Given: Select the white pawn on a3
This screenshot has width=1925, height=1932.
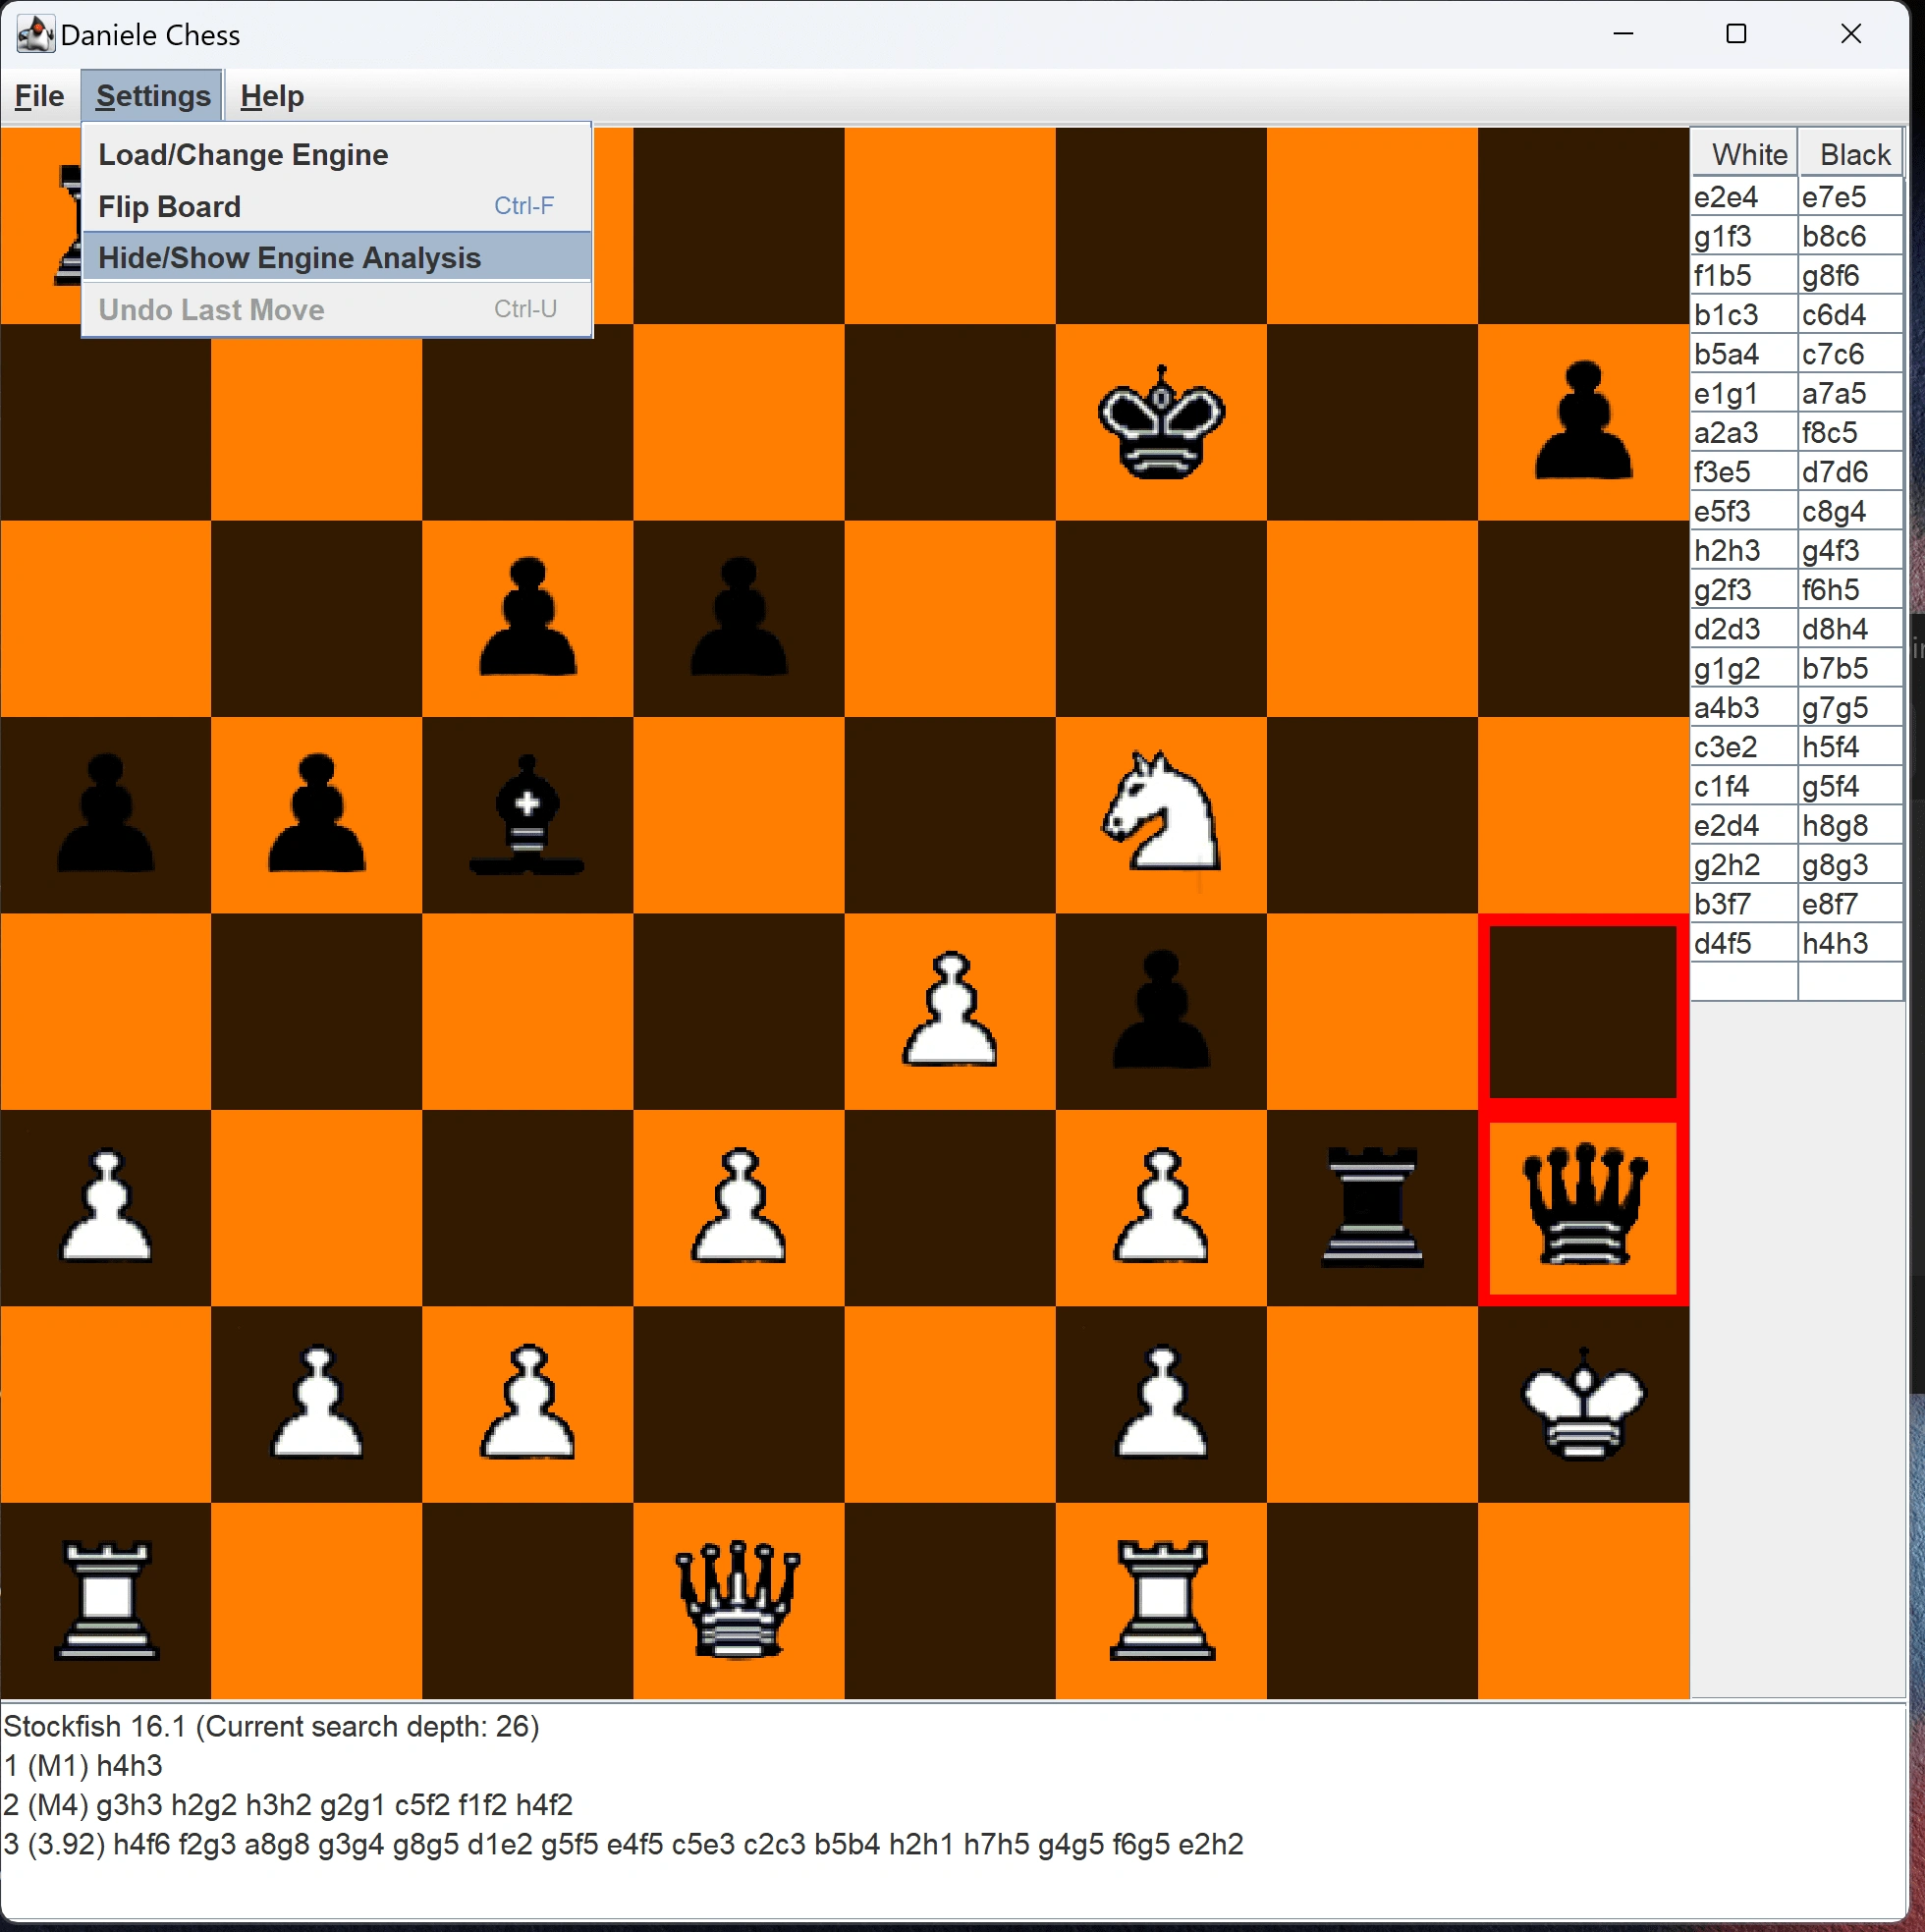Looking at the screenshot, I should (106, 1206).
